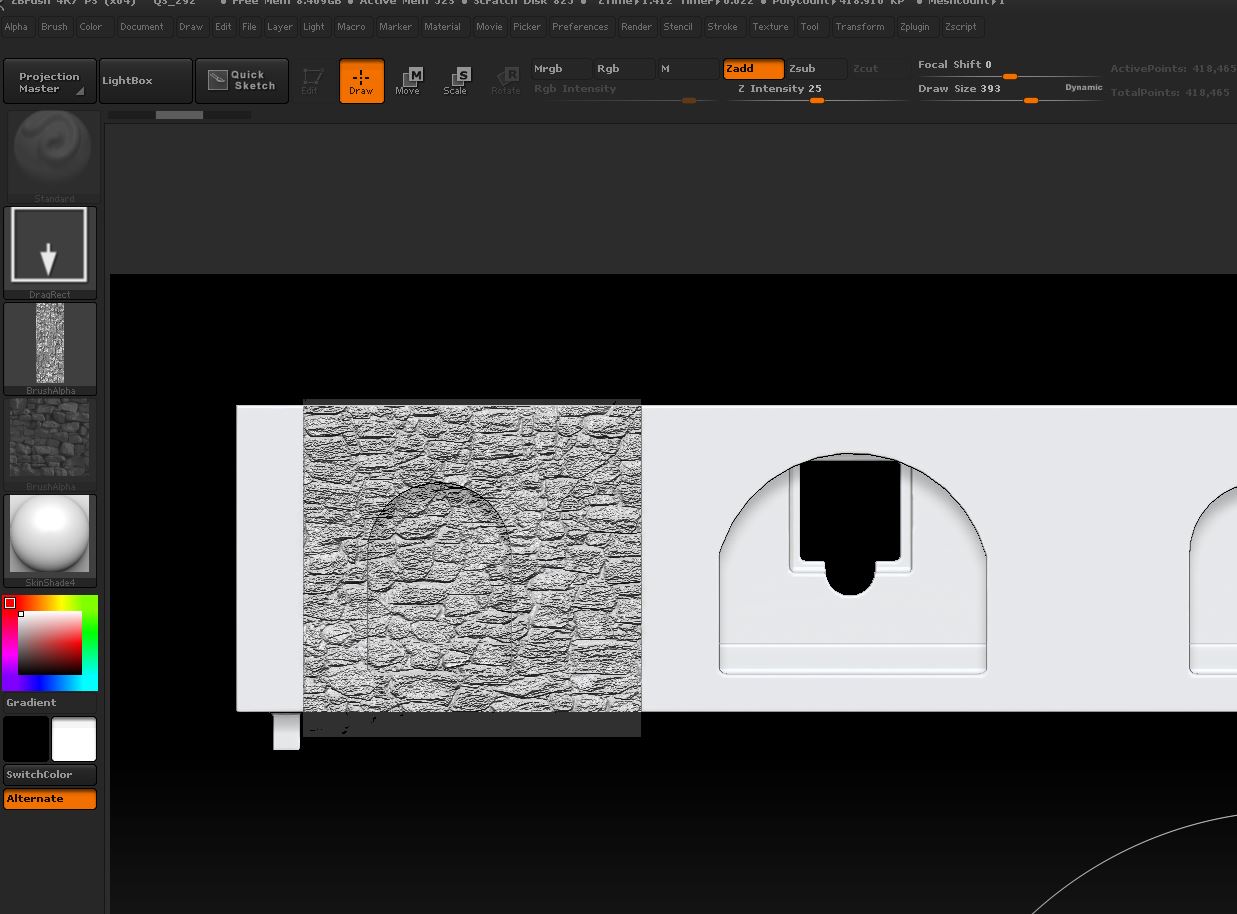Toggle Zsub mode

click(x=814, y=69)
